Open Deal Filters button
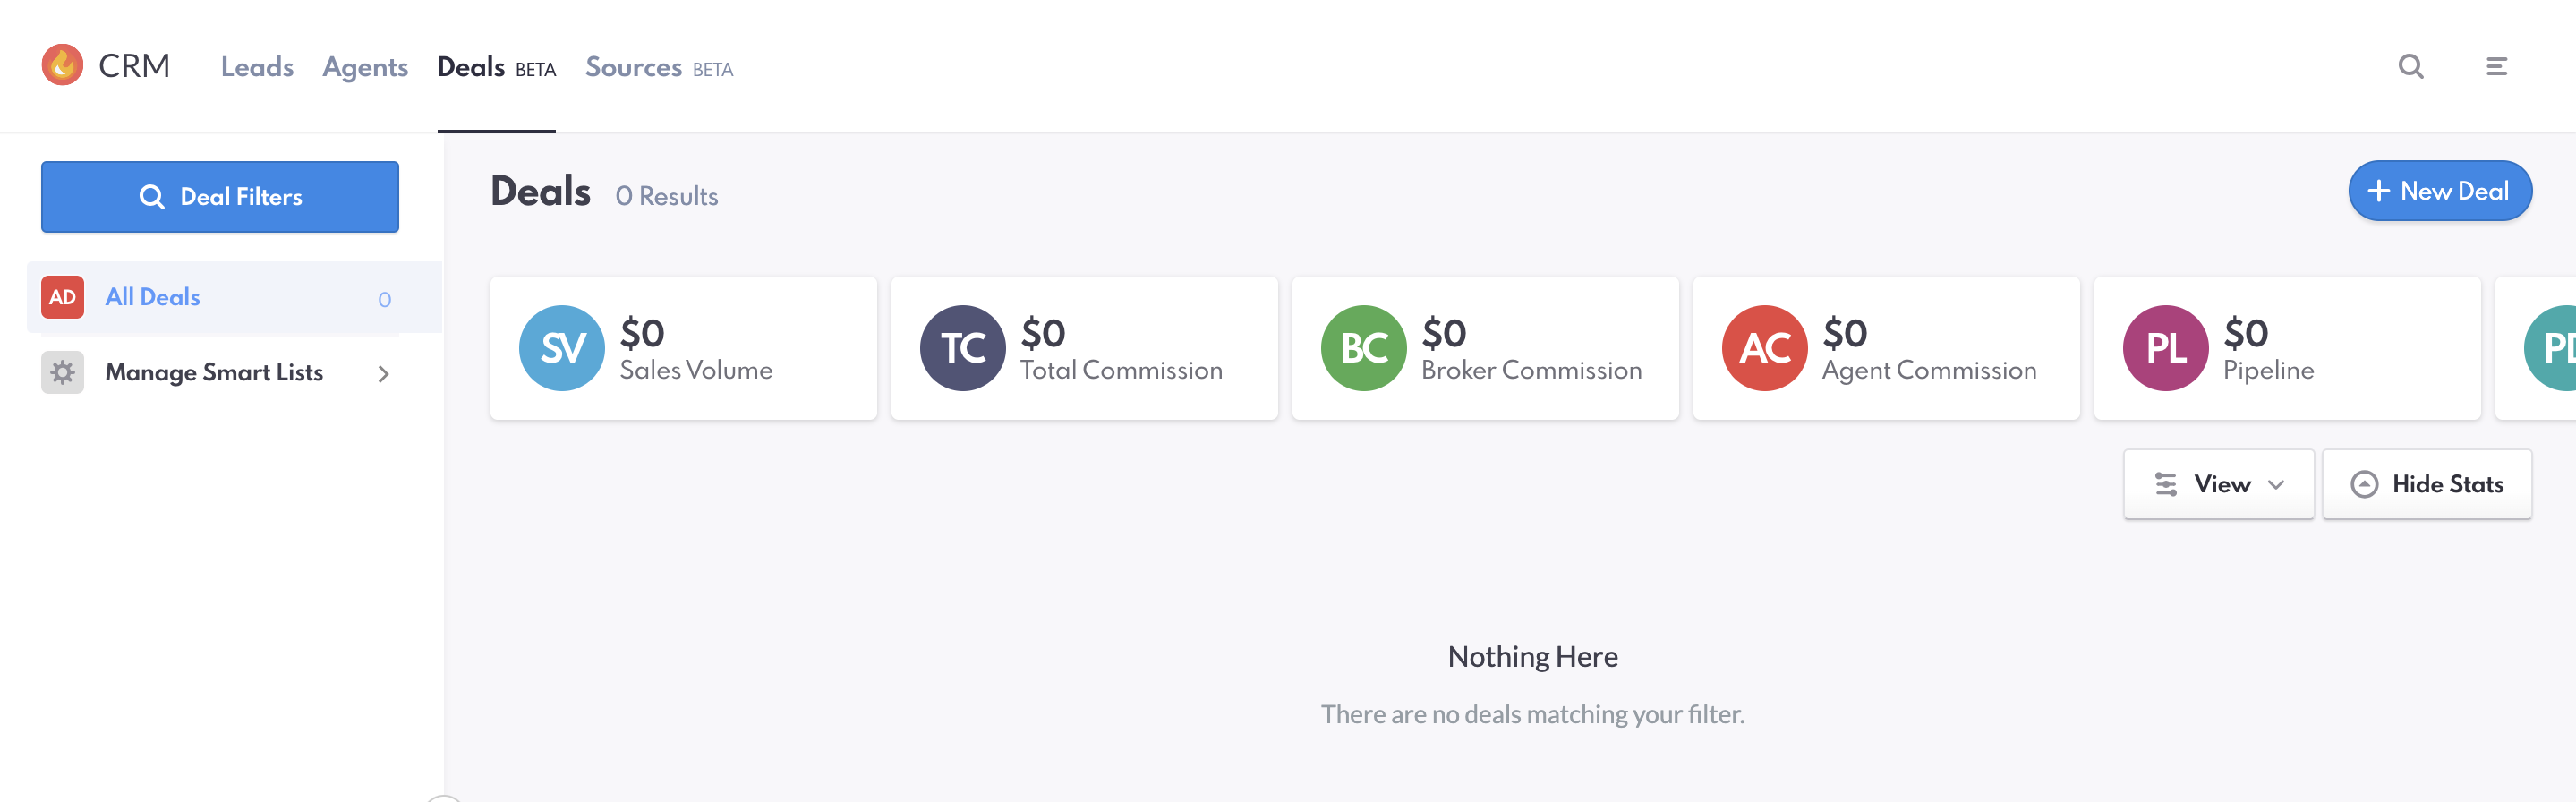The image size is (2576, 802). pyautogui.click(x=220, y=197)
